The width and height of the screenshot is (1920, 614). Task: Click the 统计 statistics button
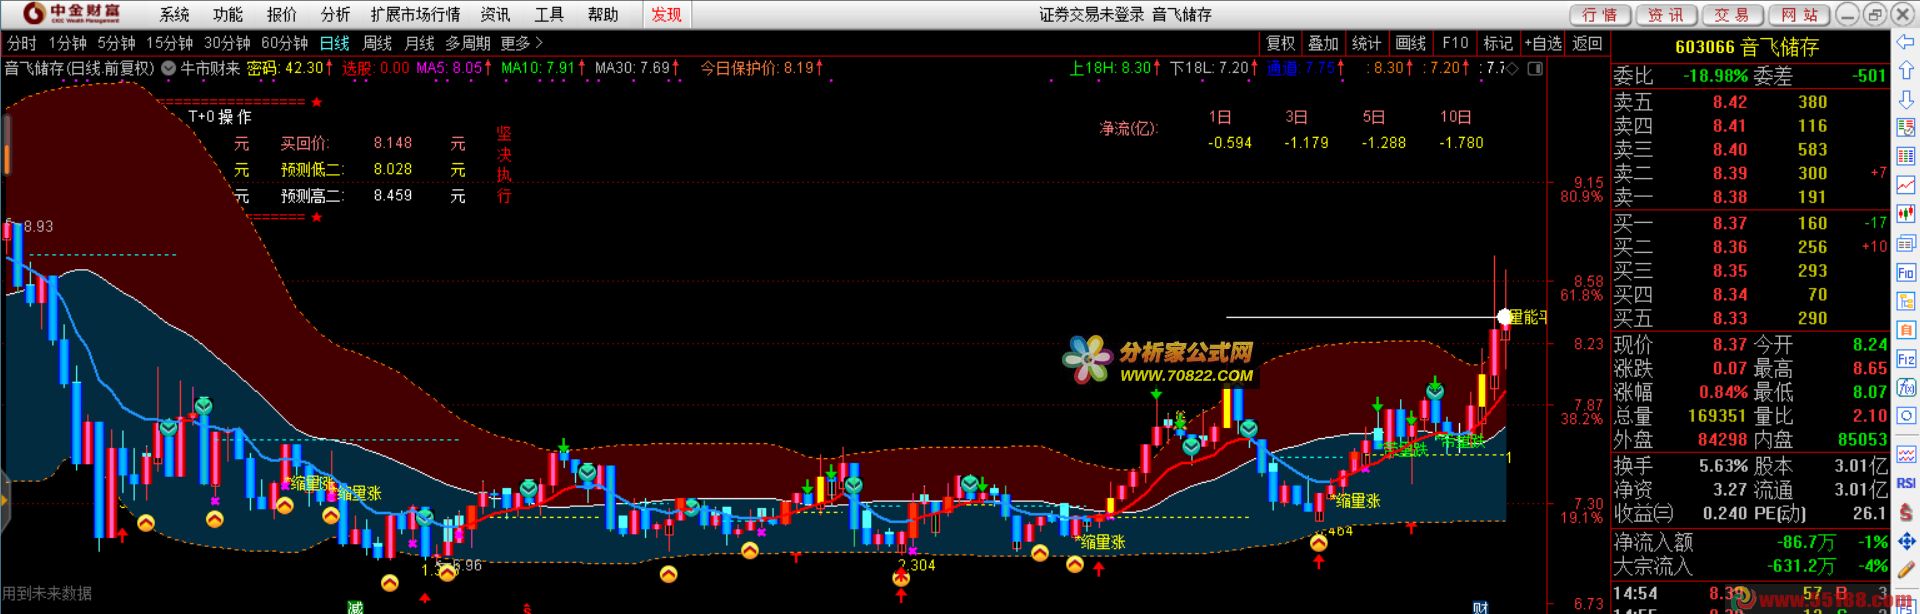click(x=1366, y=43)
